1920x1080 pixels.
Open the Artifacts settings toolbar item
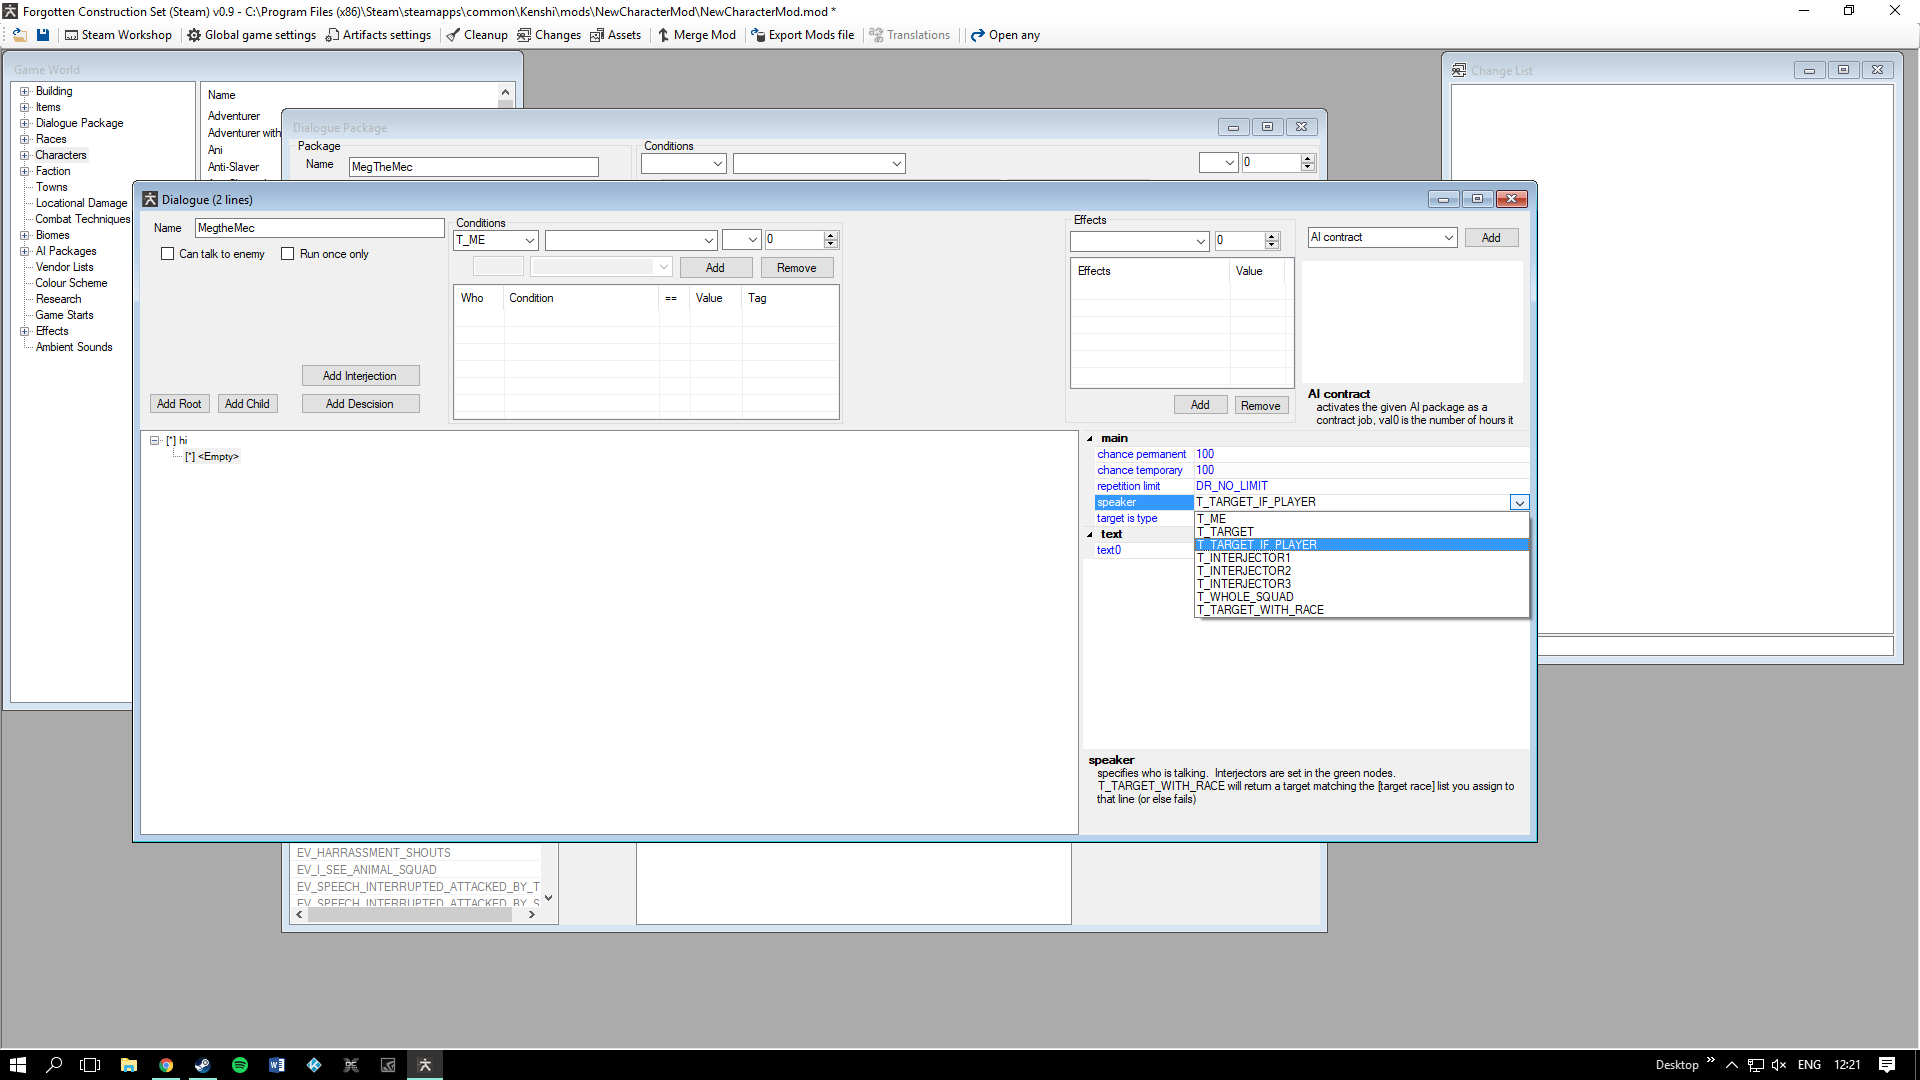[x=378, y=35]
